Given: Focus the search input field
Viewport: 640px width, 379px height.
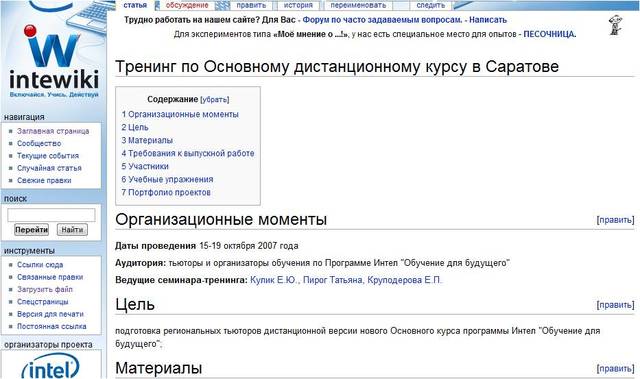Looking at the screenshot, I should (51, 215).
